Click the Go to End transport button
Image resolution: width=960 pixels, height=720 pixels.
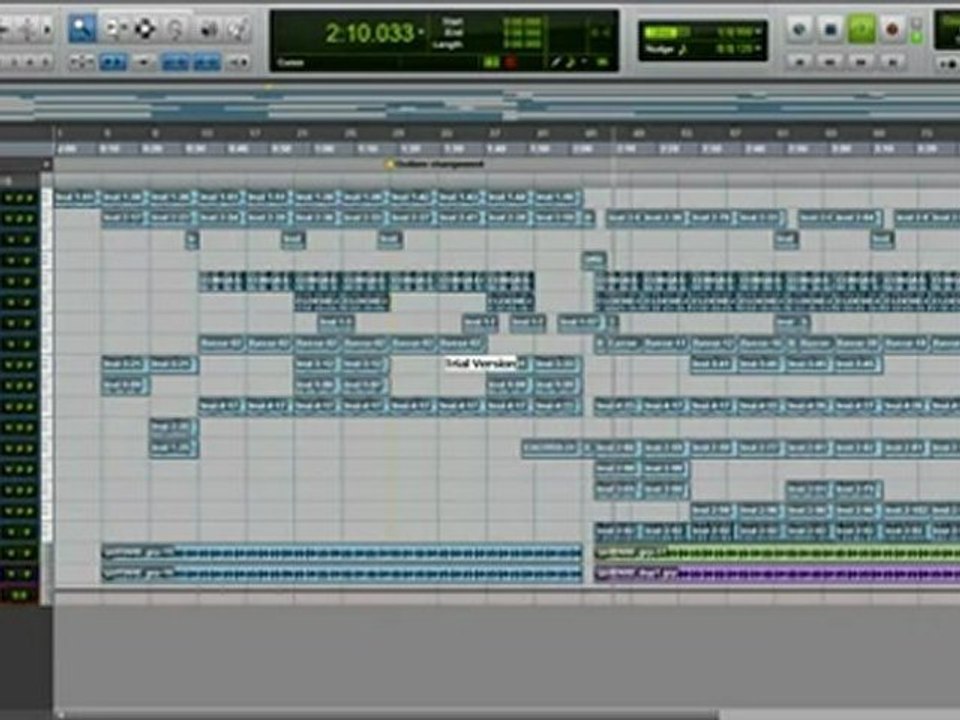892,62
